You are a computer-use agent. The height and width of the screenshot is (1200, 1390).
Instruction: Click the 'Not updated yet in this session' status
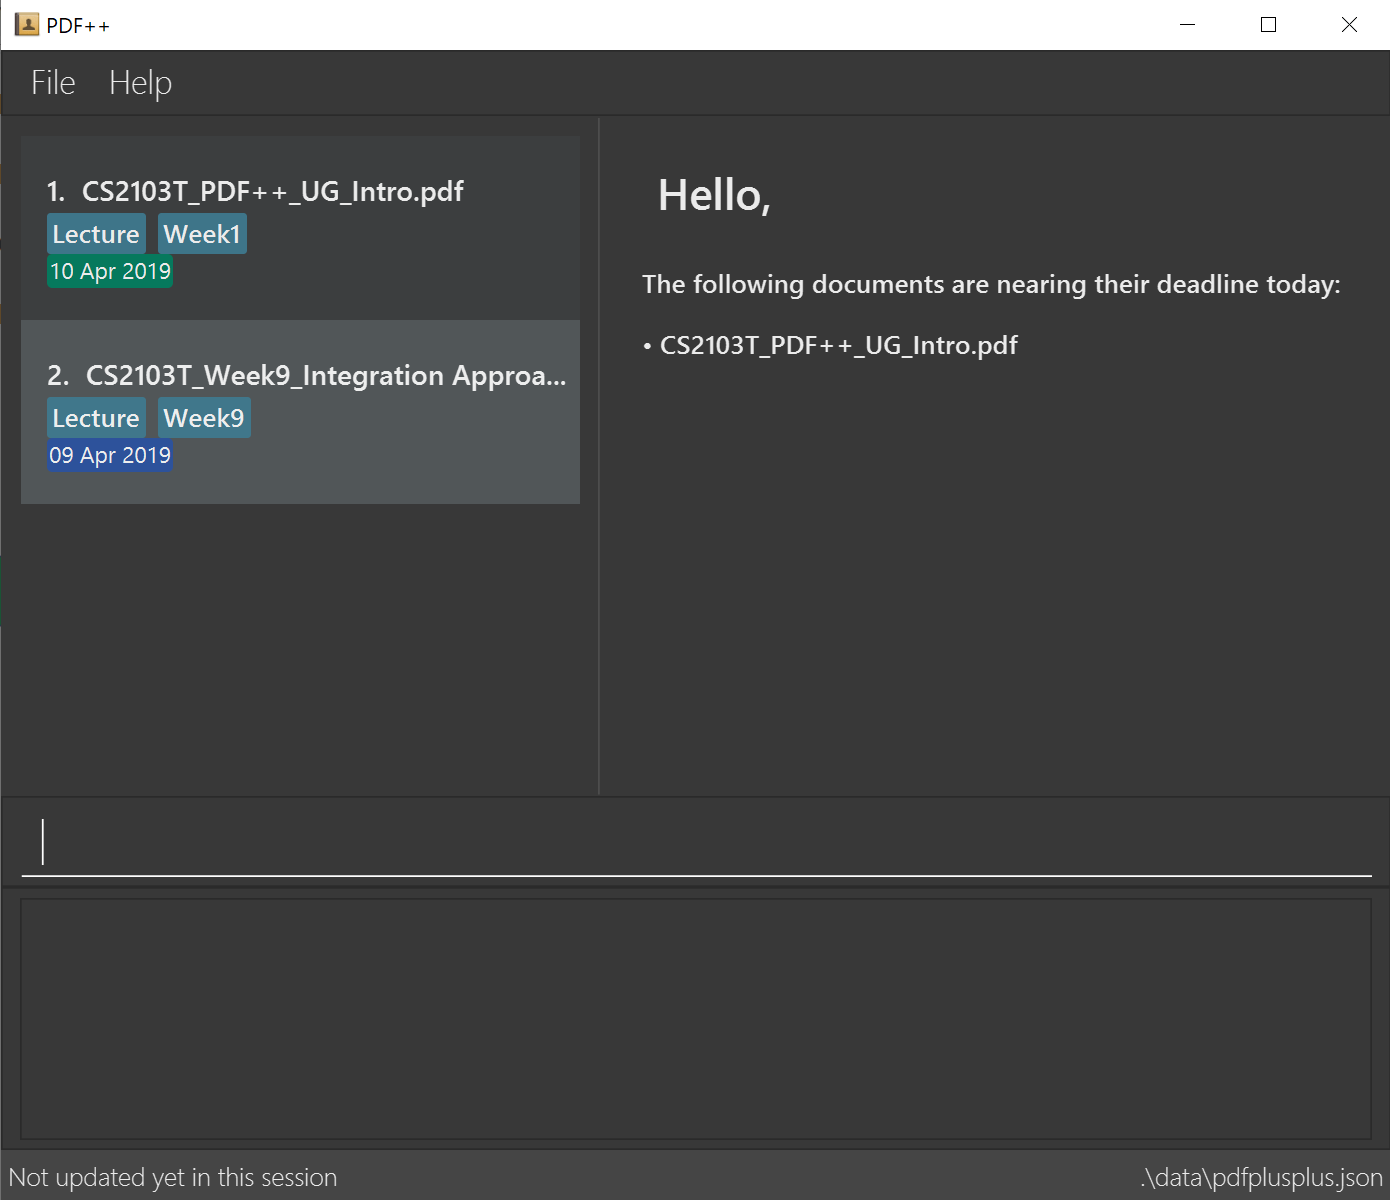click(x=173, y=1177)
